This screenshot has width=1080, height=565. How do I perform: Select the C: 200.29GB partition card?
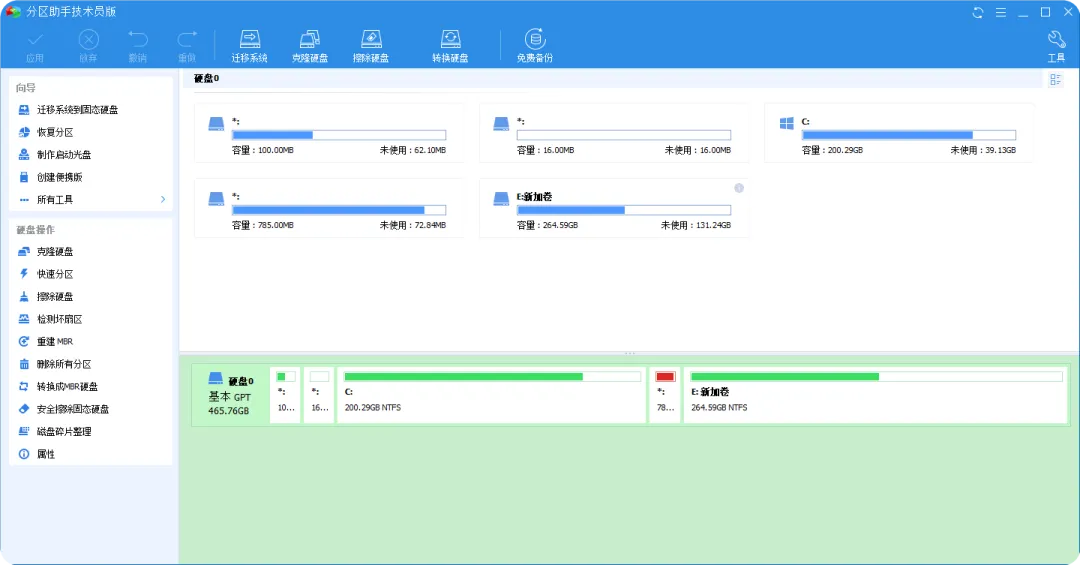click(x=899, y=133)
